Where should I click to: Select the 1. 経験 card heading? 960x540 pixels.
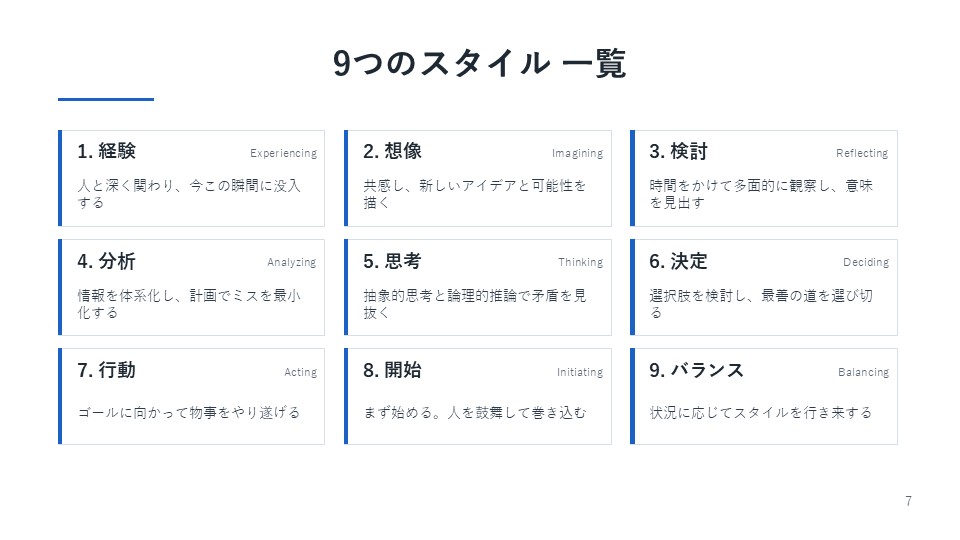click(107, 151)
